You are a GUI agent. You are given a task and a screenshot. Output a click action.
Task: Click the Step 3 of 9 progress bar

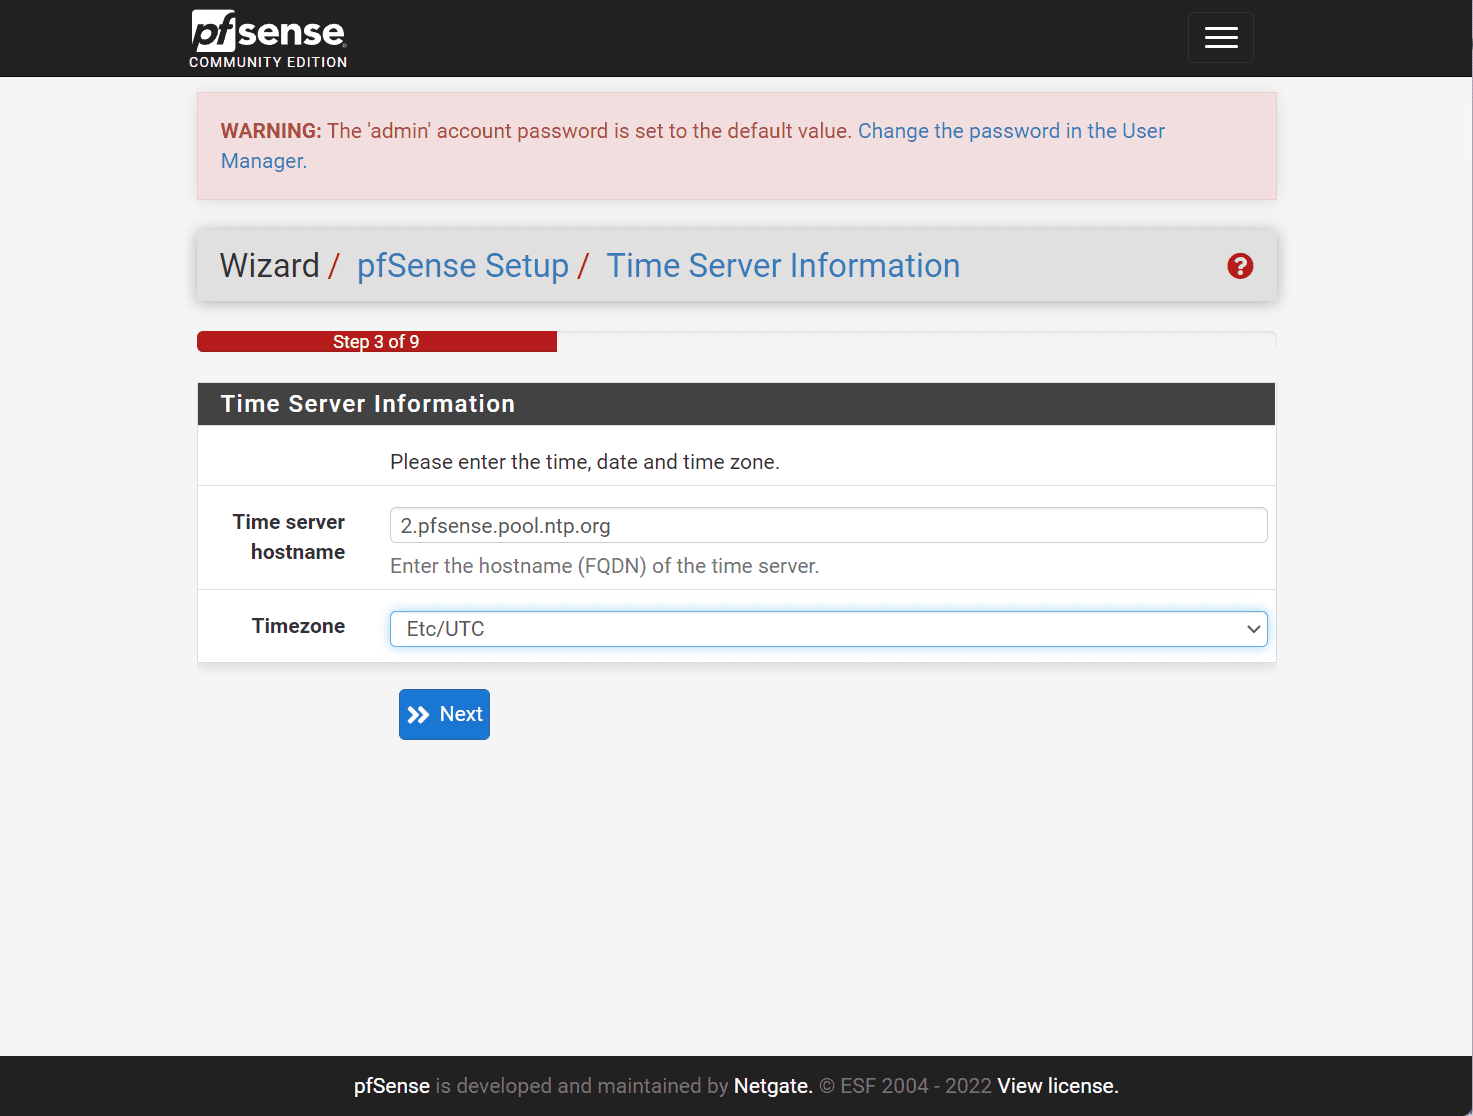click(376, 342)
